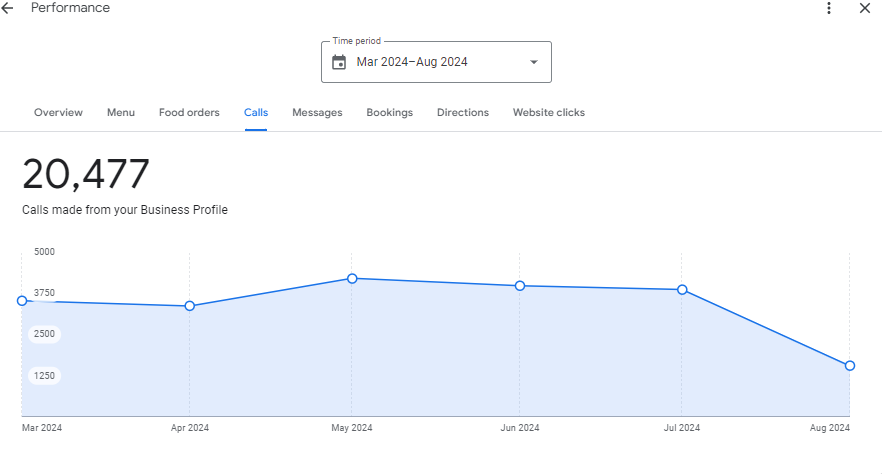This screenshot has width=882, height=474.
Task: Close the Performance panel with X
Action: click(865, 8)
